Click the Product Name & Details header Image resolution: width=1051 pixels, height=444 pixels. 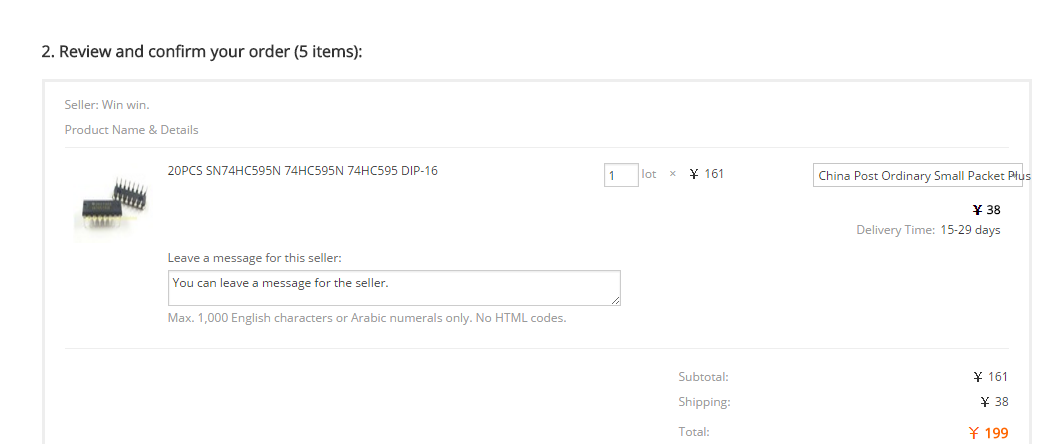pos(131,130)
